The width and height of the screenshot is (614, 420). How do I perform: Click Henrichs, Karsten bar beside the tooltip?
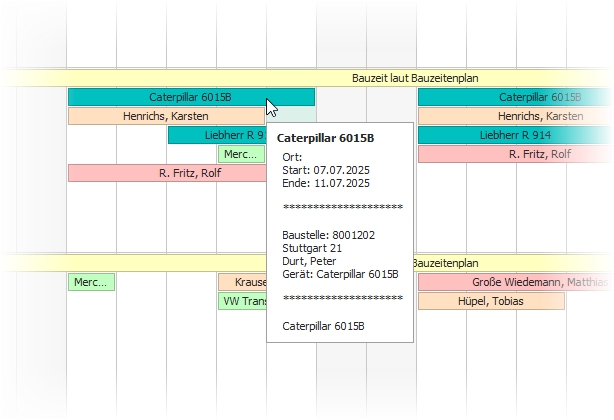(x=165, y=116)
